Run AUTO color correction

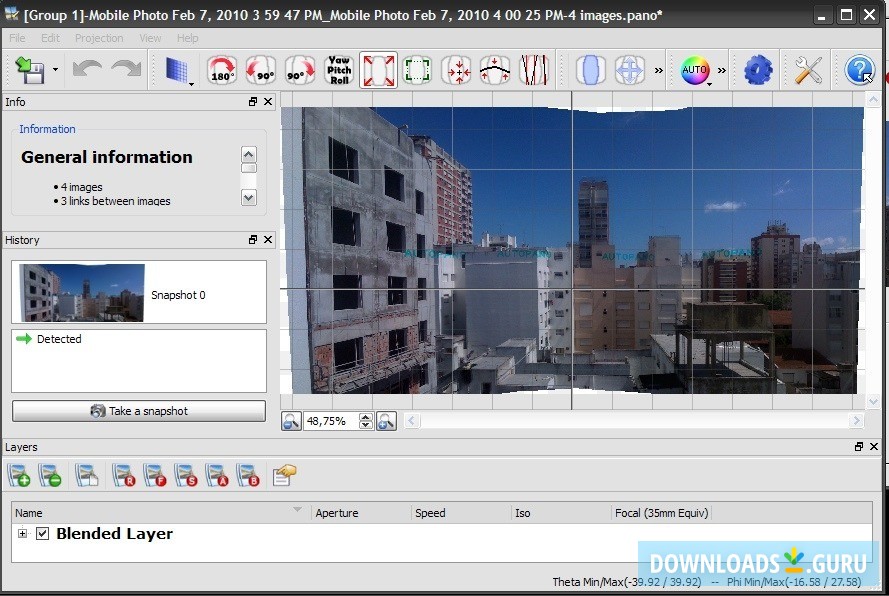pos(693,70)
